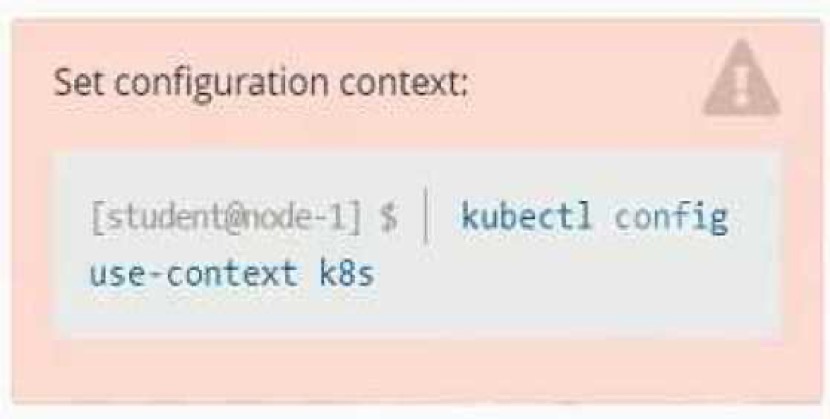Screen dimensions: 830x419
Task: Click 'node-1' in the shell prompt
Action: [296, 218]
